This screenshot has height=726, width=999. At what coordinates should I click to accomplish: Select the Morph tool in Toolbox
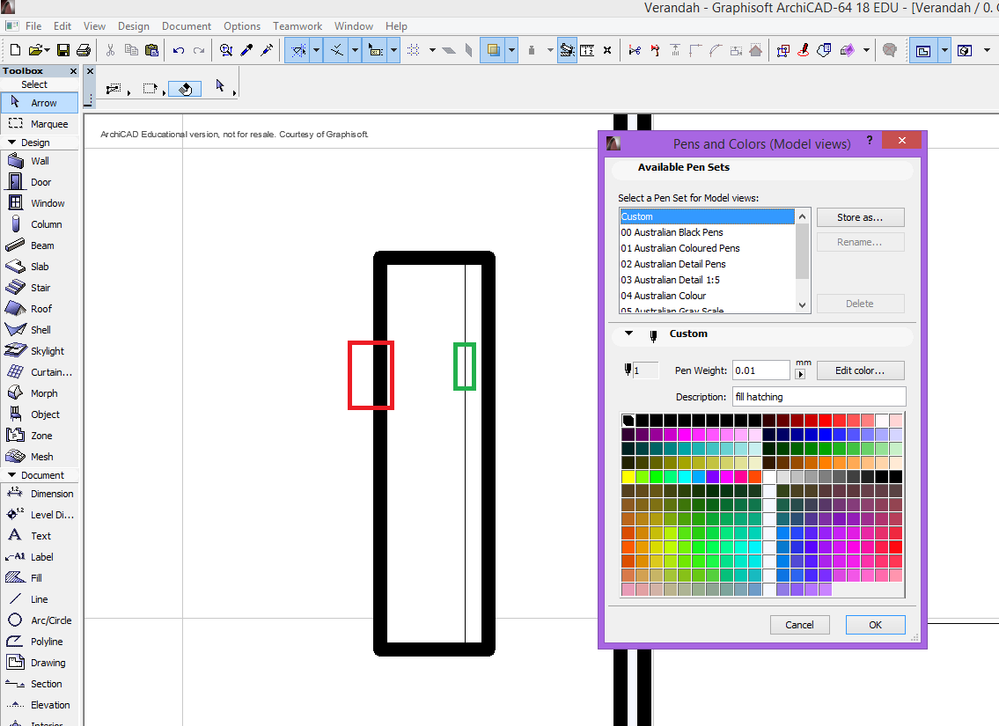(x=40, y=394)
